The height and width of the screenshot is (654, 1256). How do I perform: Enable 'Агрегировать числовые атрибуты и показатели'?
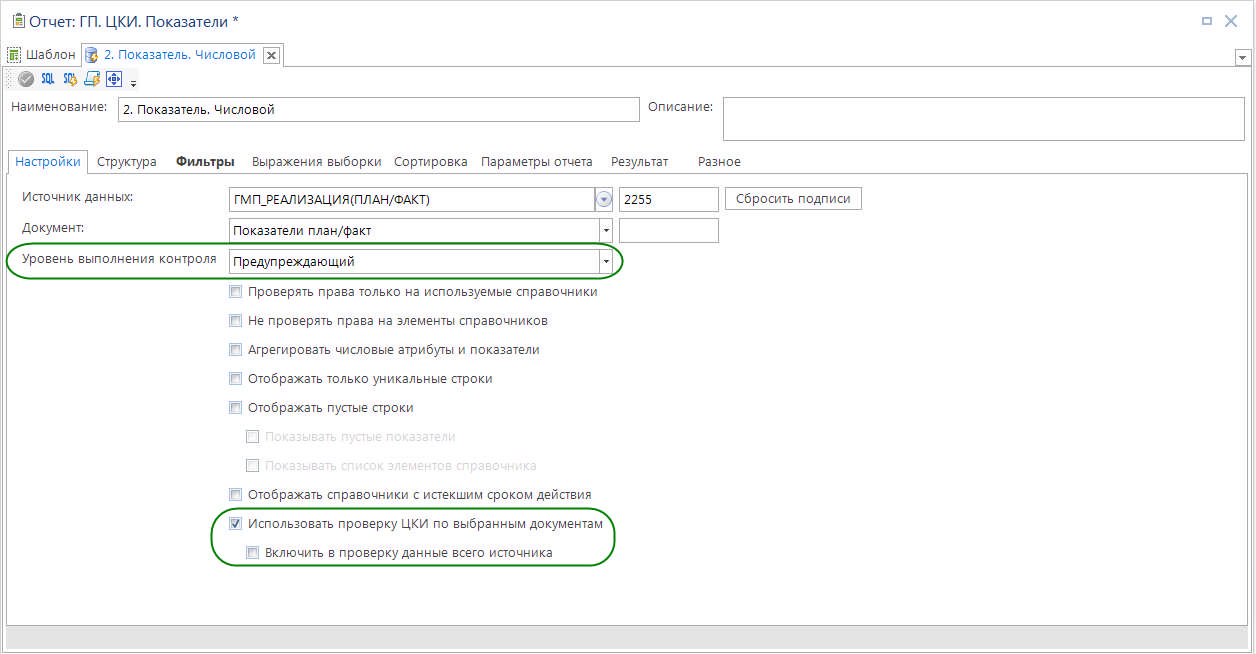pos(236,350)
